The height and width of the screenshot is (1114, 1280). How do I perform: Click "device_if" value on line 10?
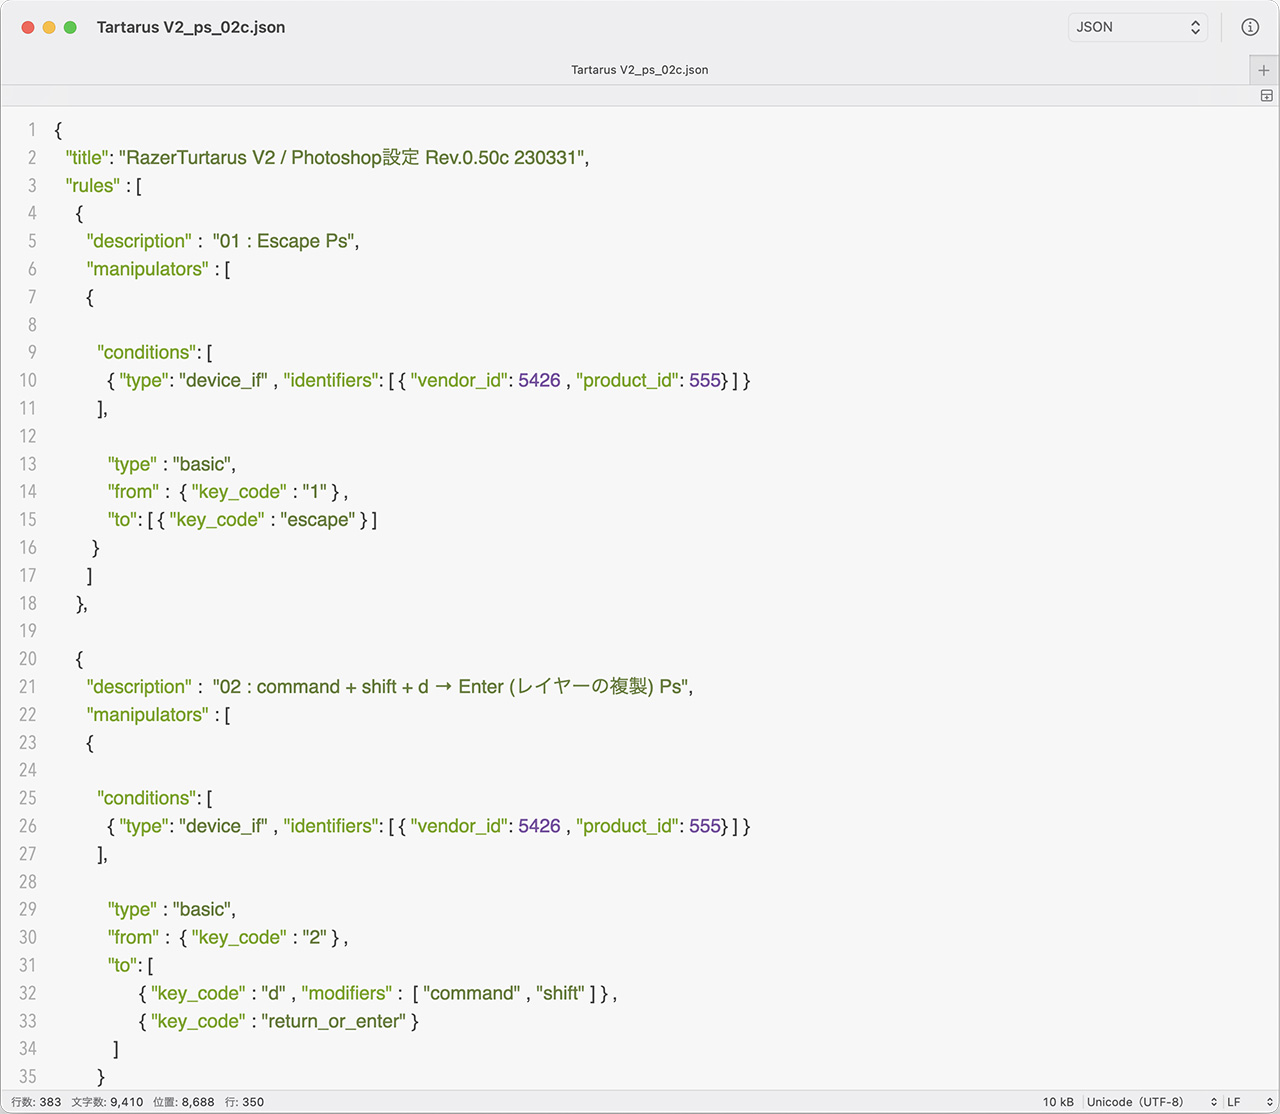pos(223,380)
